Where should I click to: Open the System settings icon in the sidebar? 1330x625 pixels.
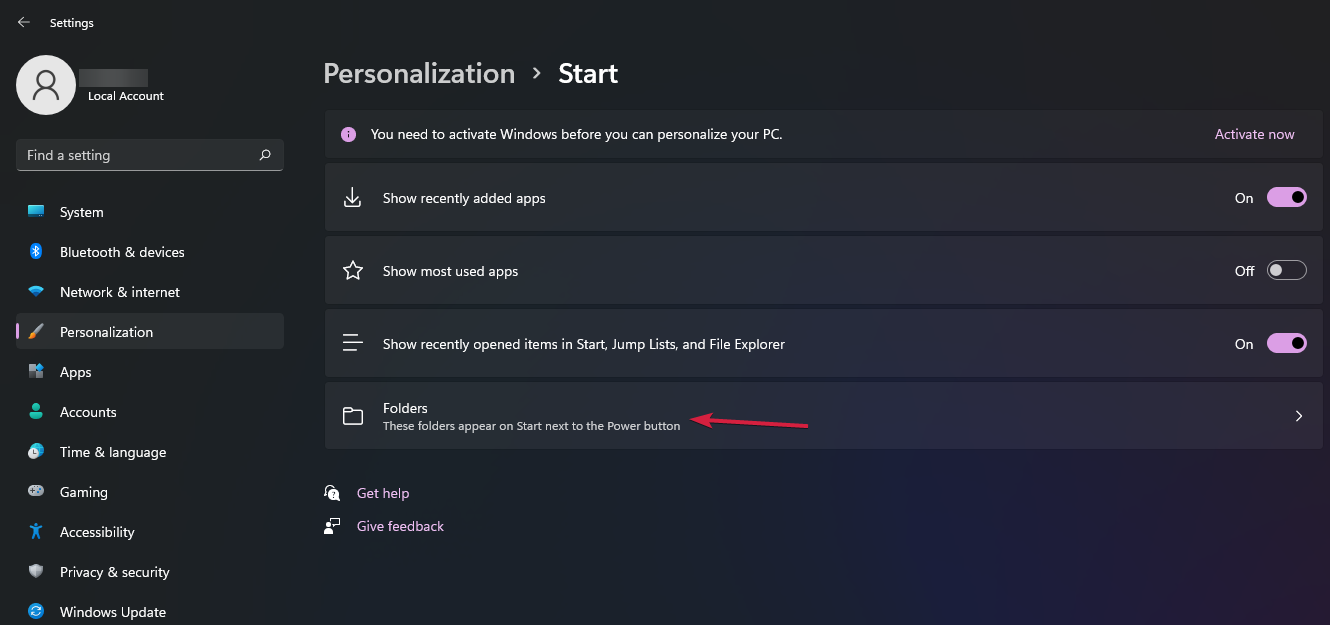36,212
